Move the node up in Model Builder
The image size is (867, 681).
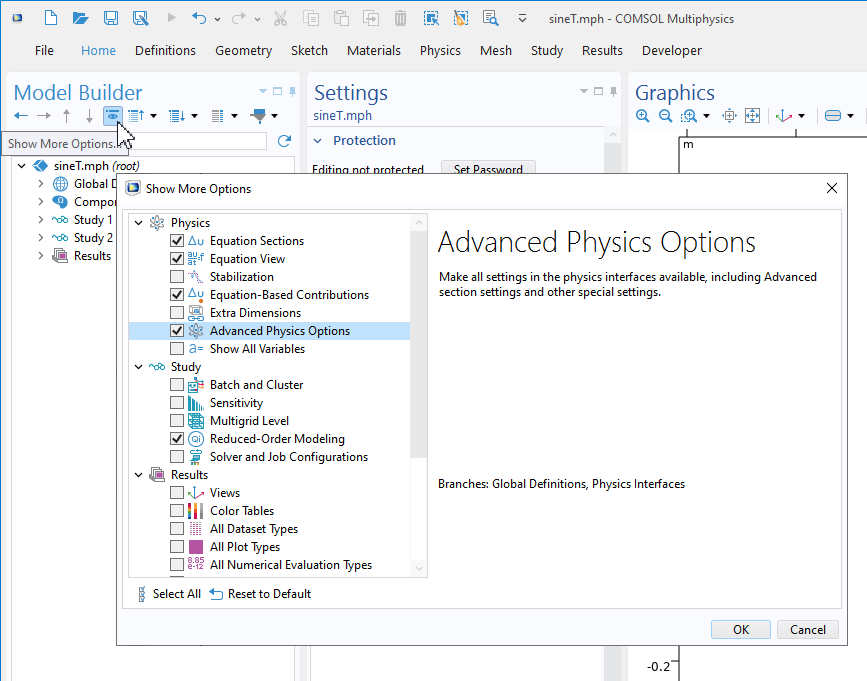click(66, 116)
